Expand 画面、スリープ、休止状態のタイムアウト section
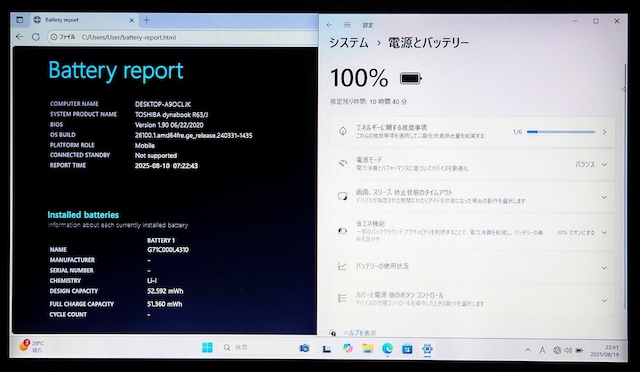 (x=473, y=196)
